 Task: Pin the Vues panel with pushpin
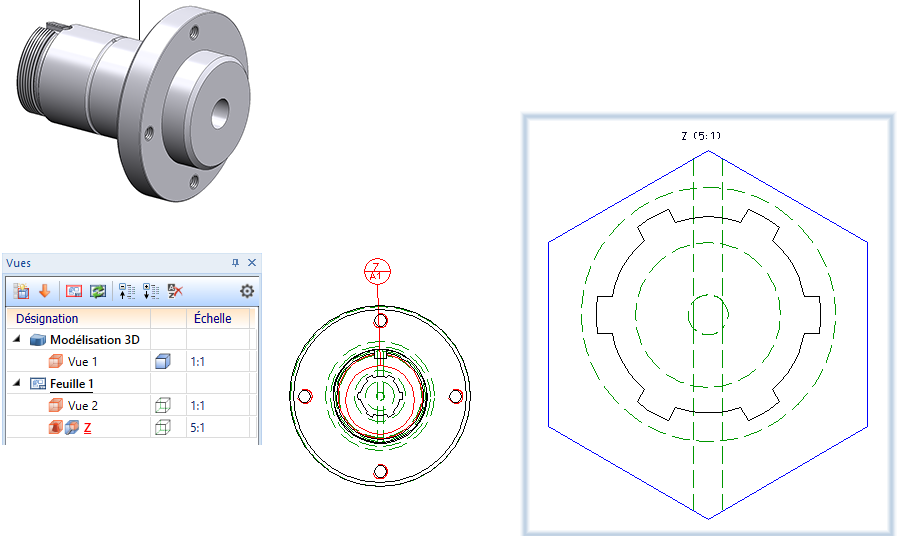point(236,262)
